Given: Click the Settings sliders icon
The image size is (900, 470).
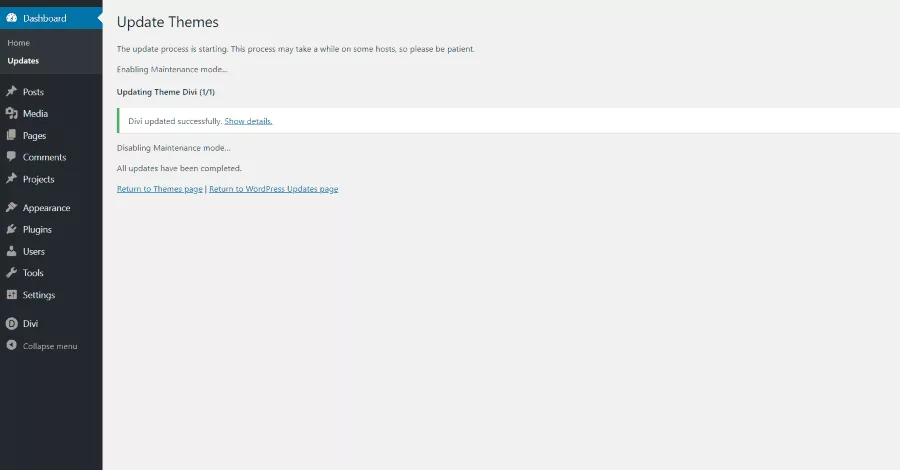Looking at the screenshot, I should click(11, 294).
